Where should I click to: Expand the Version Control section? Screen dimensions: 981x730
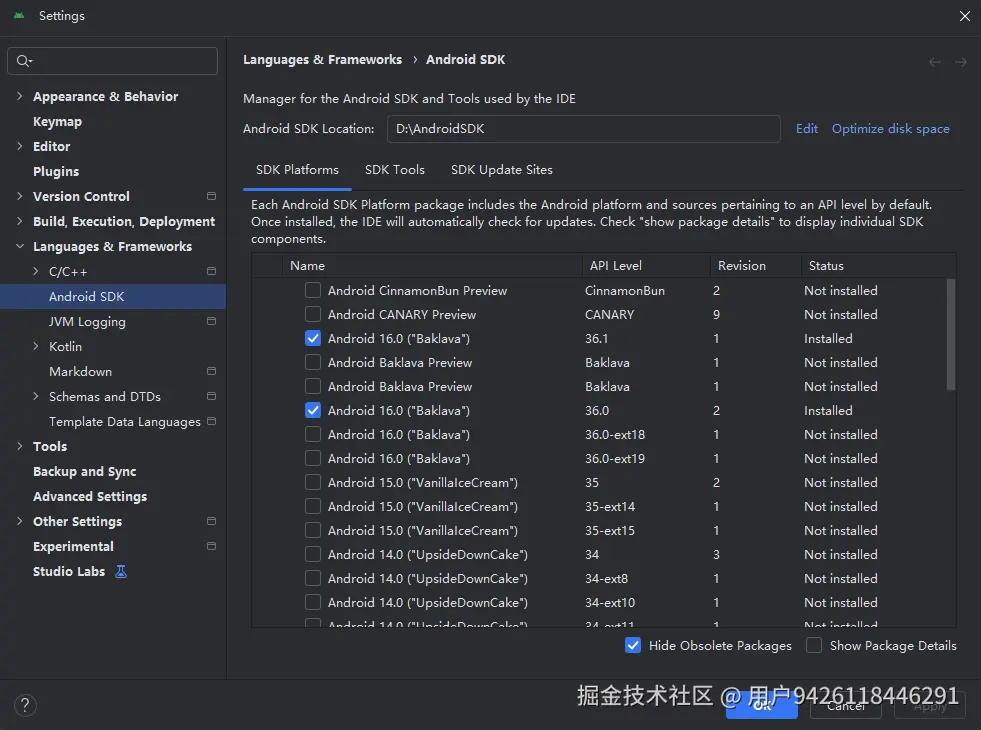click(x=19, y=196)
